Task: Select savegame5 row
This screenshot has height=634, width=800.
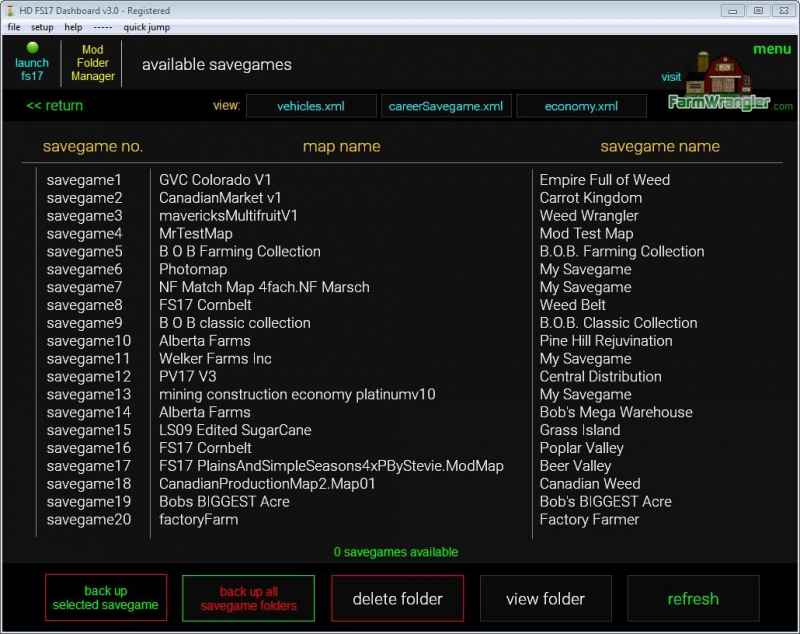Action: 84,251
